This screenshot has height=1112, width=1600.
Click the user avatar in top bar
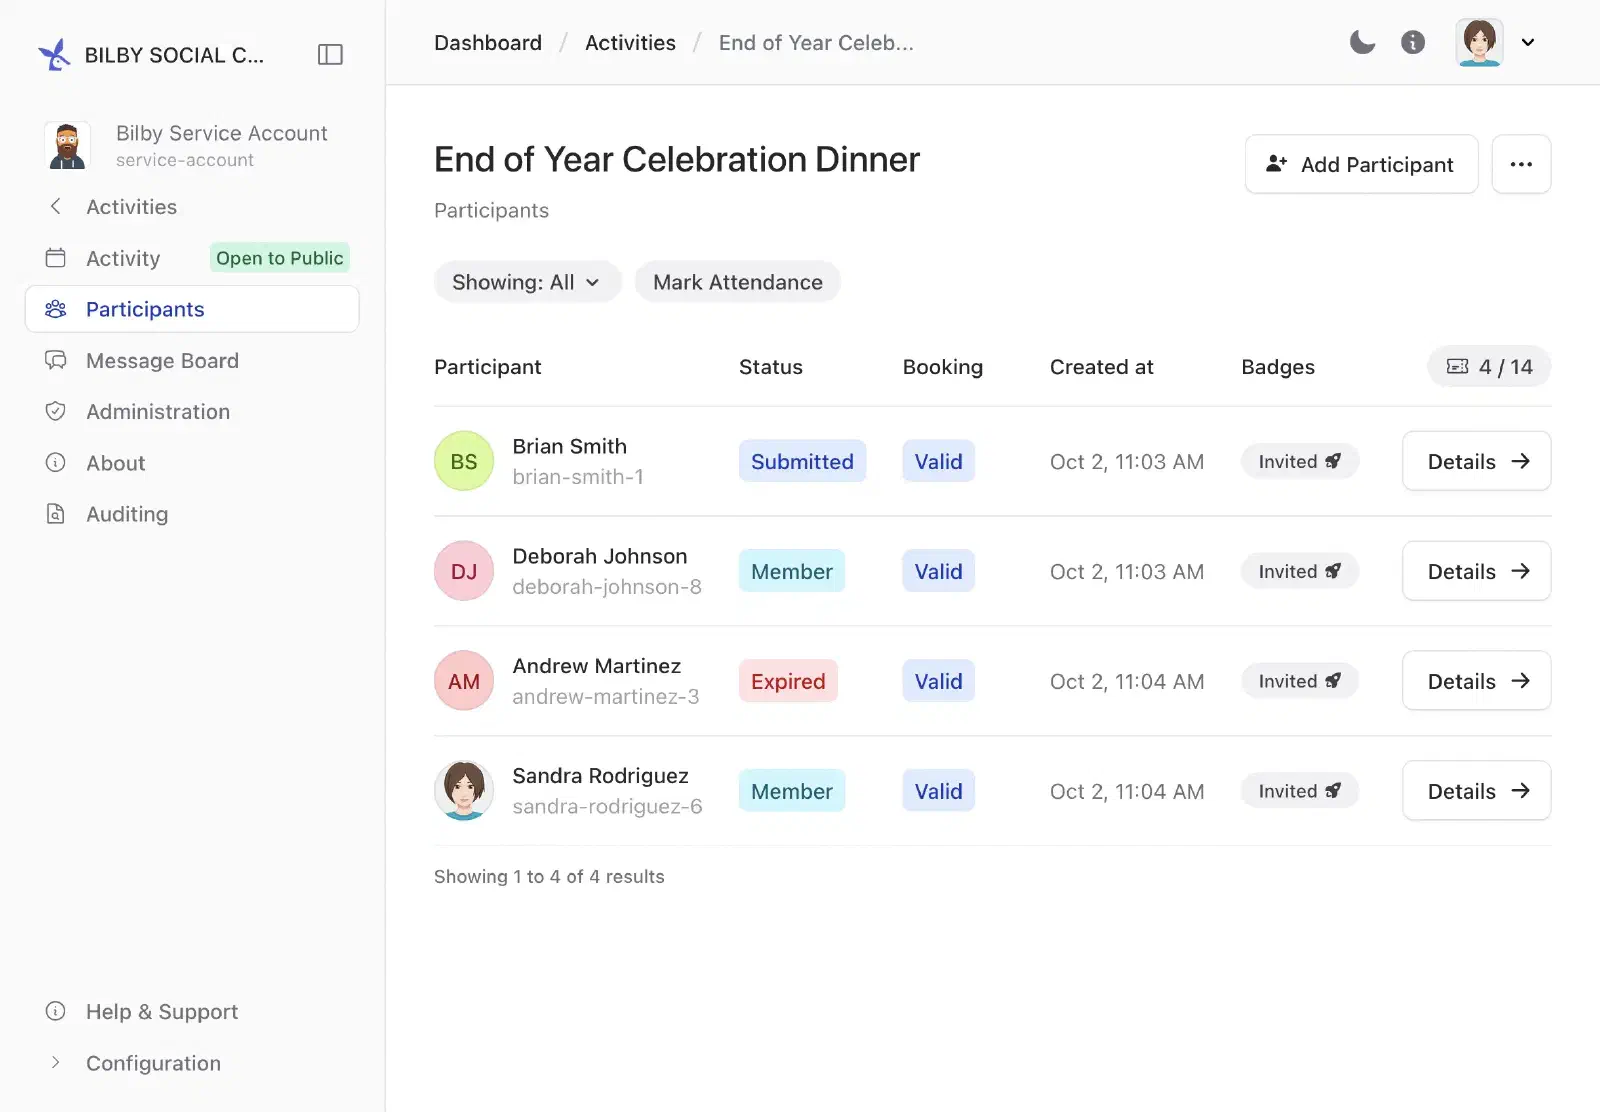(1479, 42)
